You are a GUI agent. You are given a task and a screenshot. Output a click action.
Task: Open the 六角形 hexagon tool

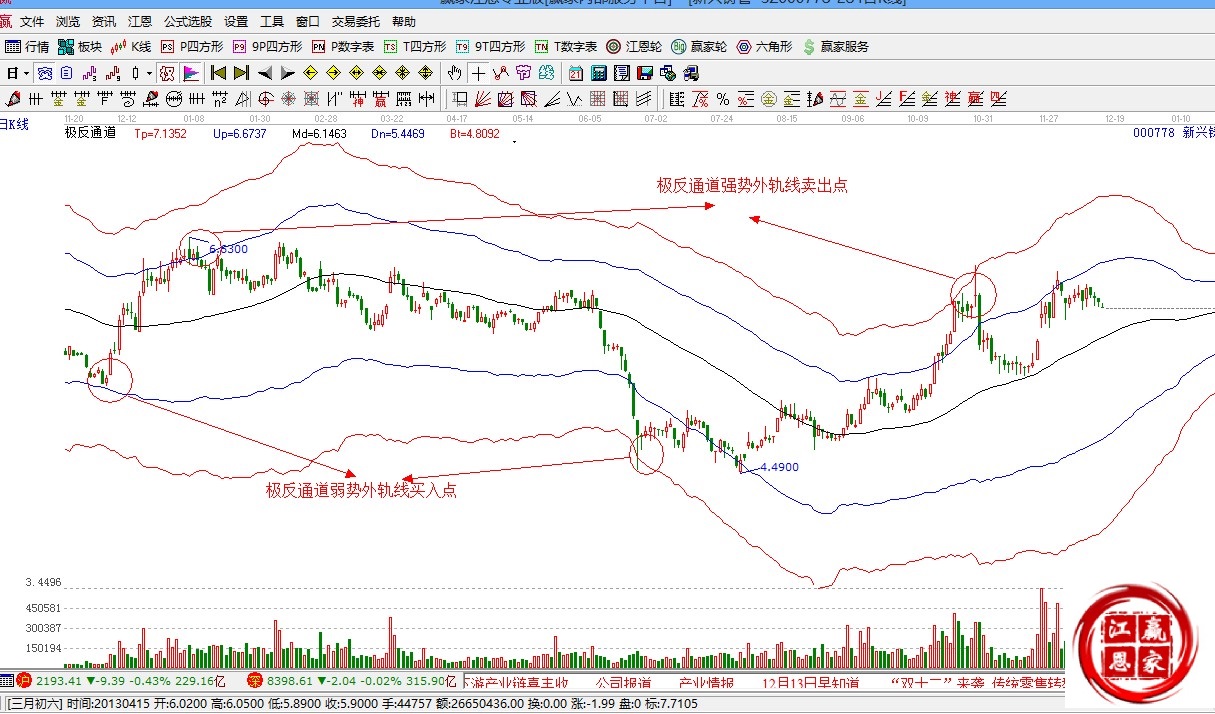click(764, 46)
